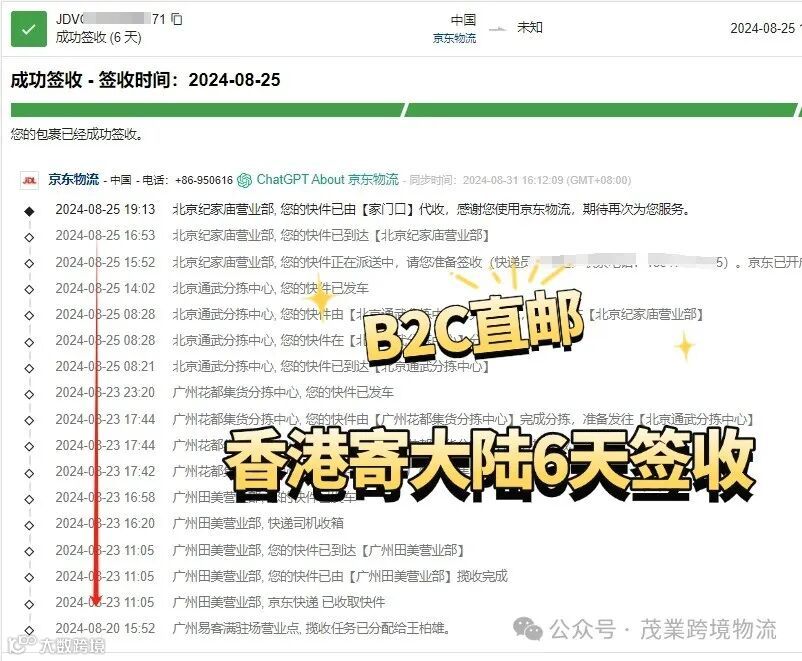Click the text 广州花都集货分拣中心, 您的快件已发车

283,393
